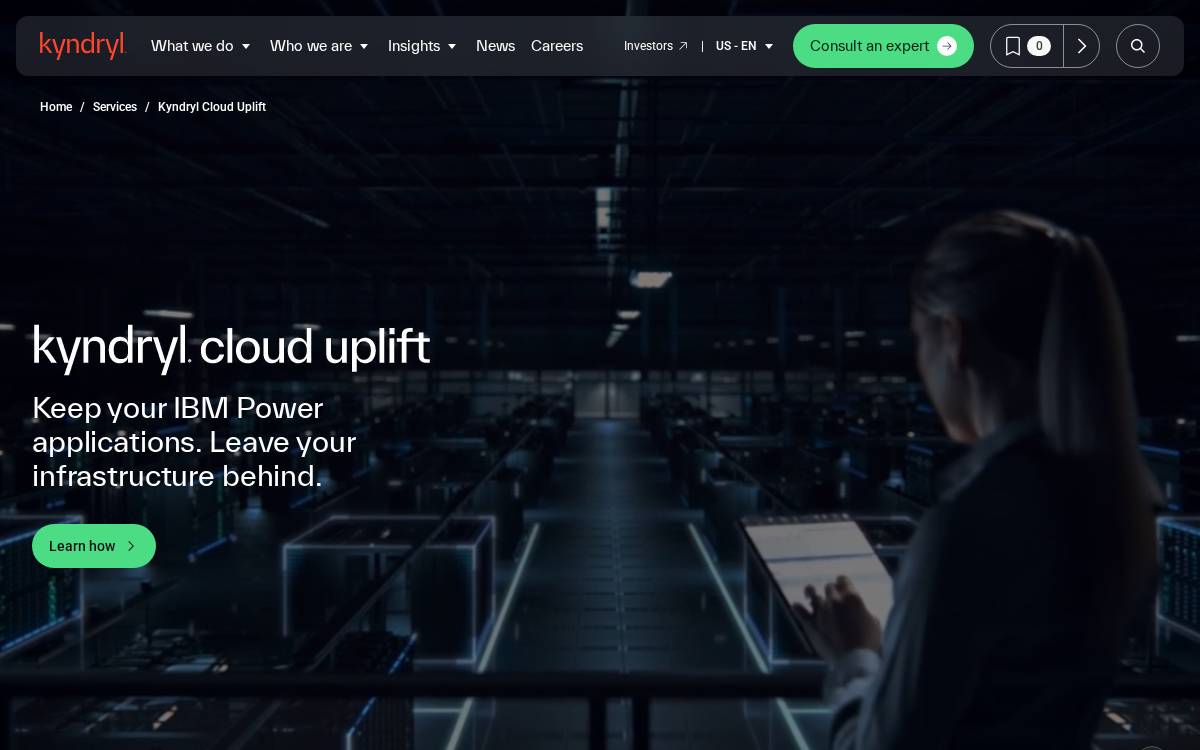Click the Kyndryl logo in header
Image resolution: width=1200 pixels, height=750 pixels.
[x=83, y=46]
